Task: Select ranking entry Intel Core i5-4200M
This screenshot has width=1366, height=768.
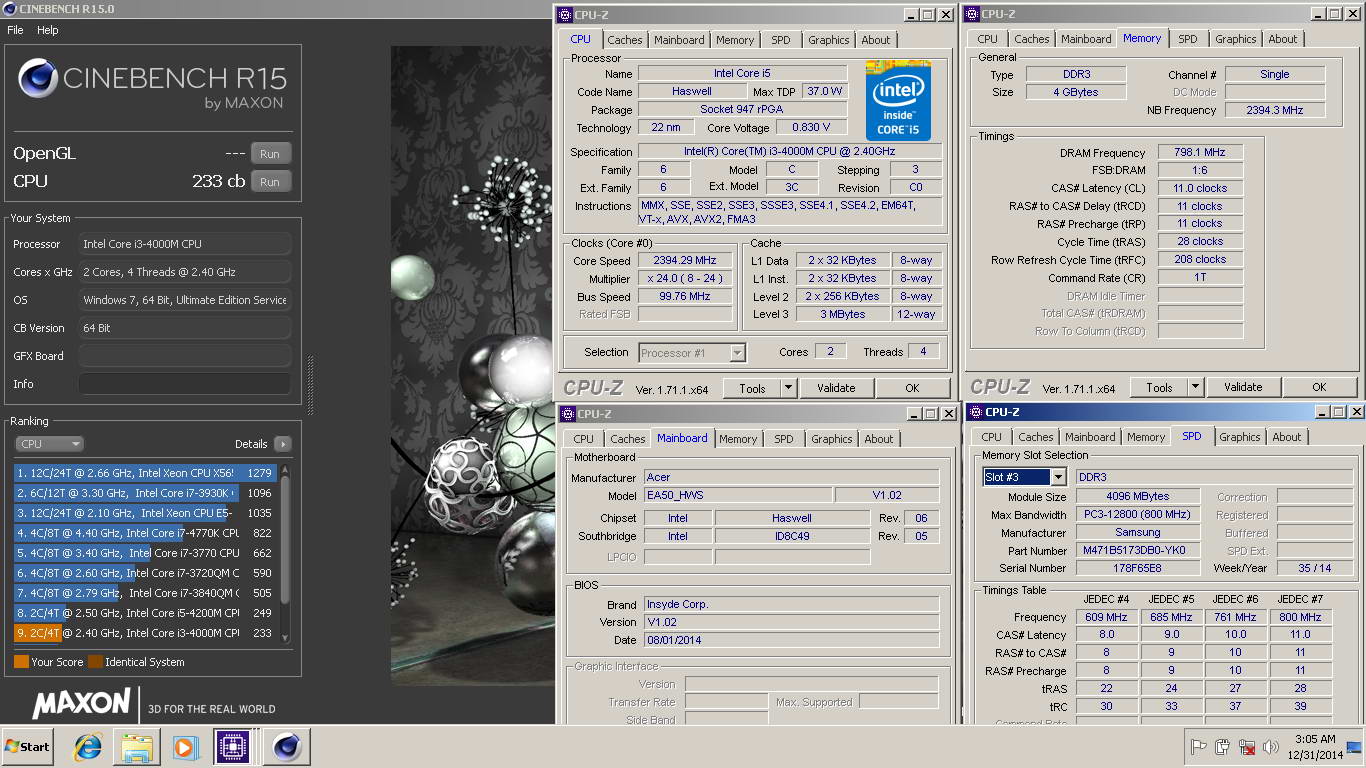Action: coord(146,613)
